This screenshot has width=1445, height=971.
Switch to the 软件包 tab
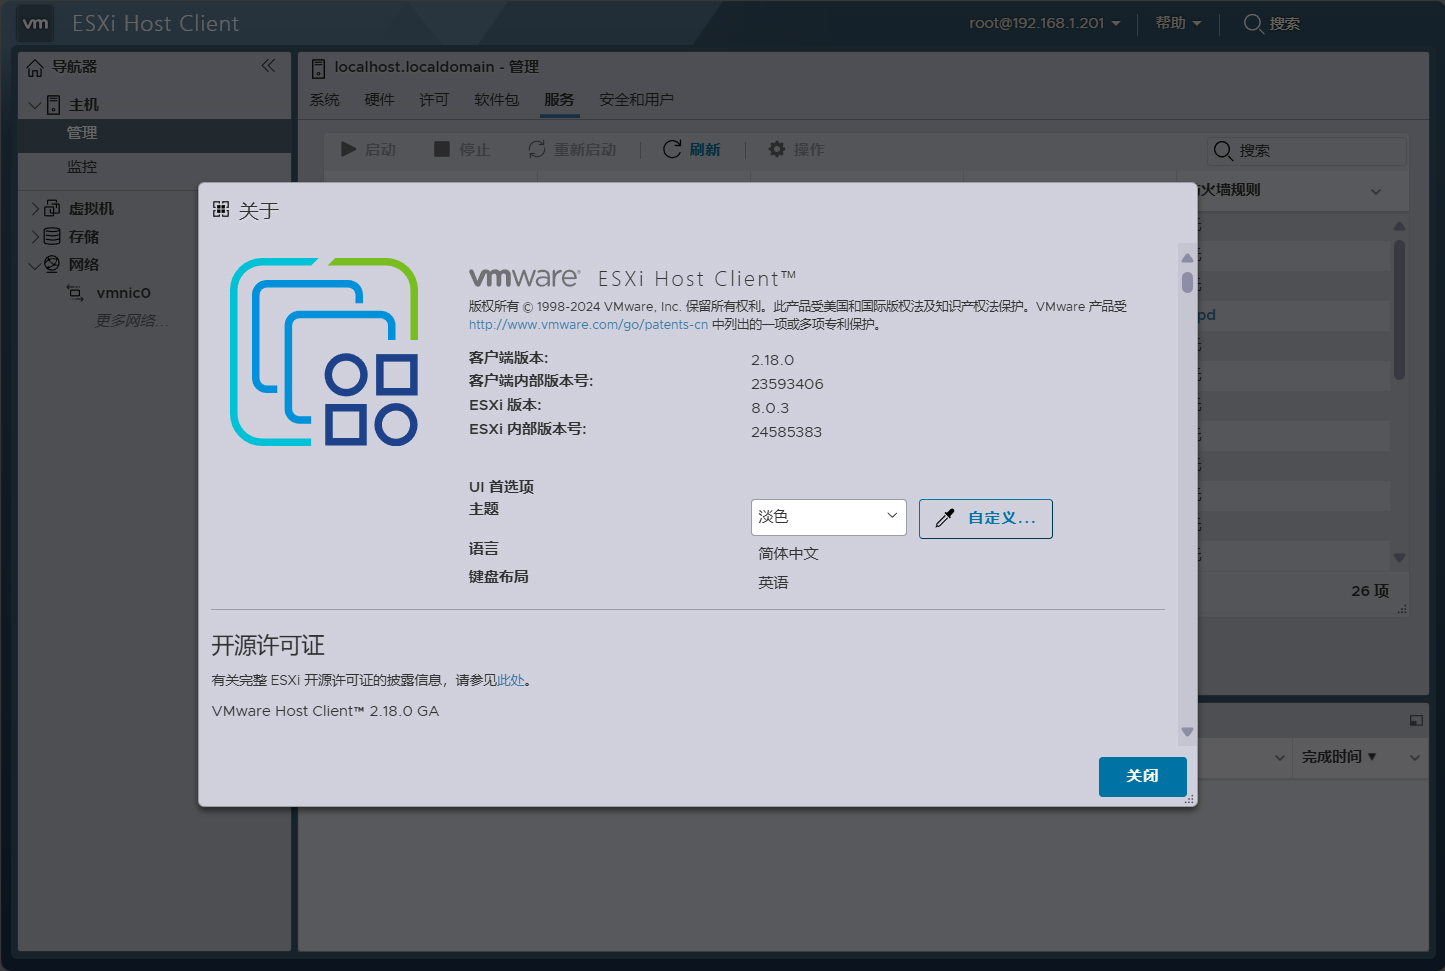pos(497,100)
